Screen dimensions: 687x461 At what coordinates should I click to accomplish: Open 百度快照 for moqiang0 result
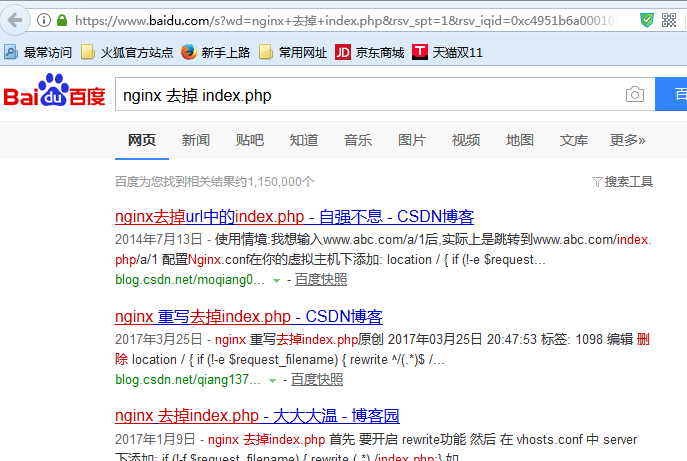[321, 280]
